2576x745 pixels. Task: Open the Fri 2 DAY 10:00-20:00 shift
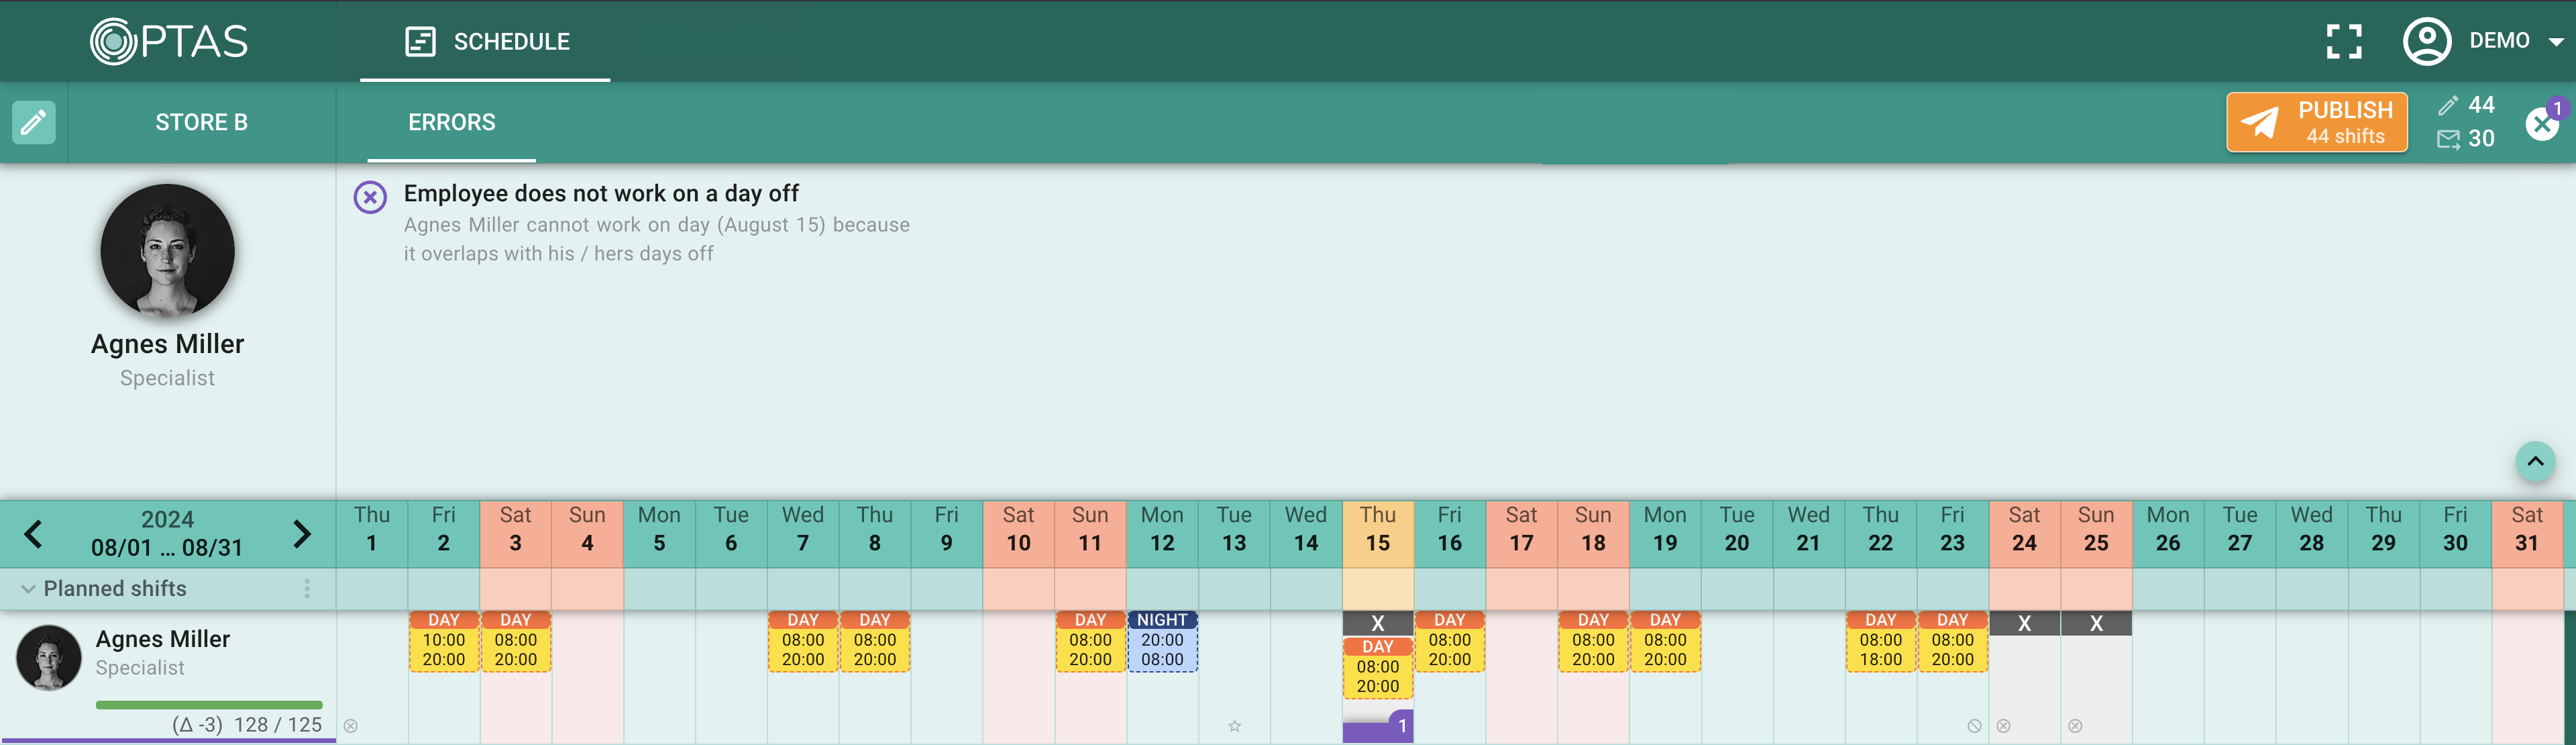444,641
